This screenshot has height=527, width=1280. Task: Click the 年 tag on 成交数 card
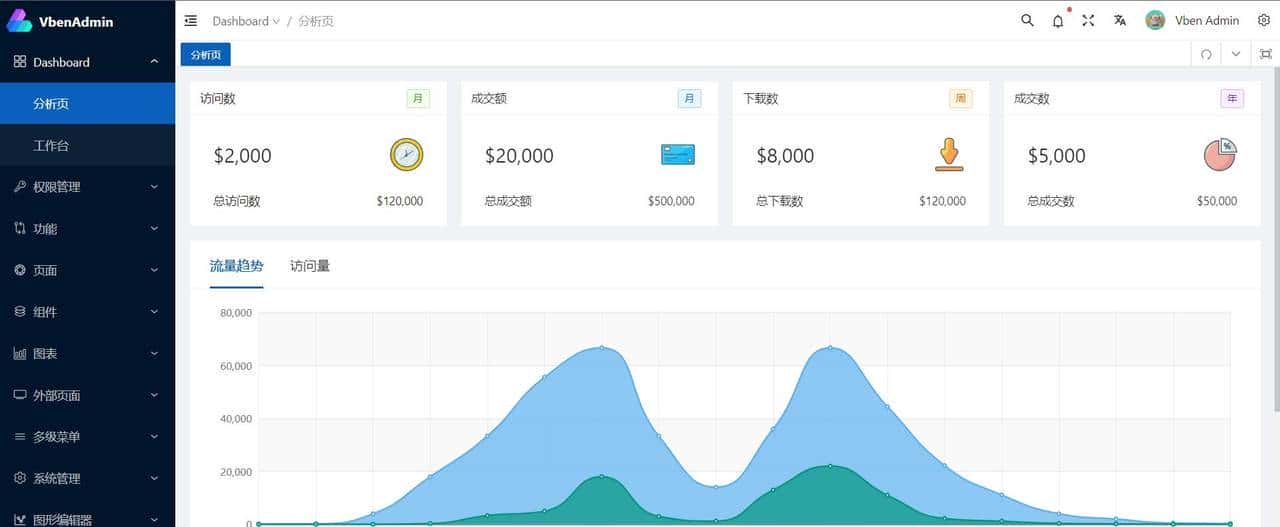1232,99
